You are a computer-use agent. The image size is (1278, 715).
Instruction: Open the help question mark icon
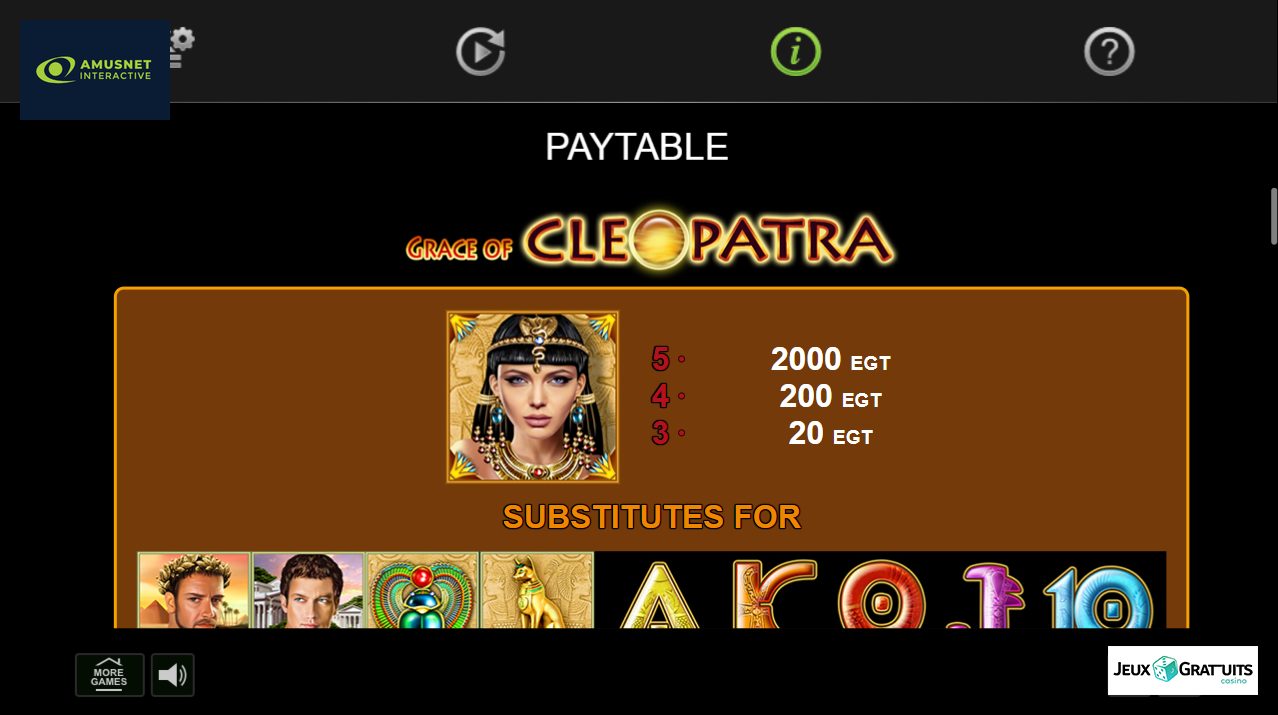tap(1109, 51)
